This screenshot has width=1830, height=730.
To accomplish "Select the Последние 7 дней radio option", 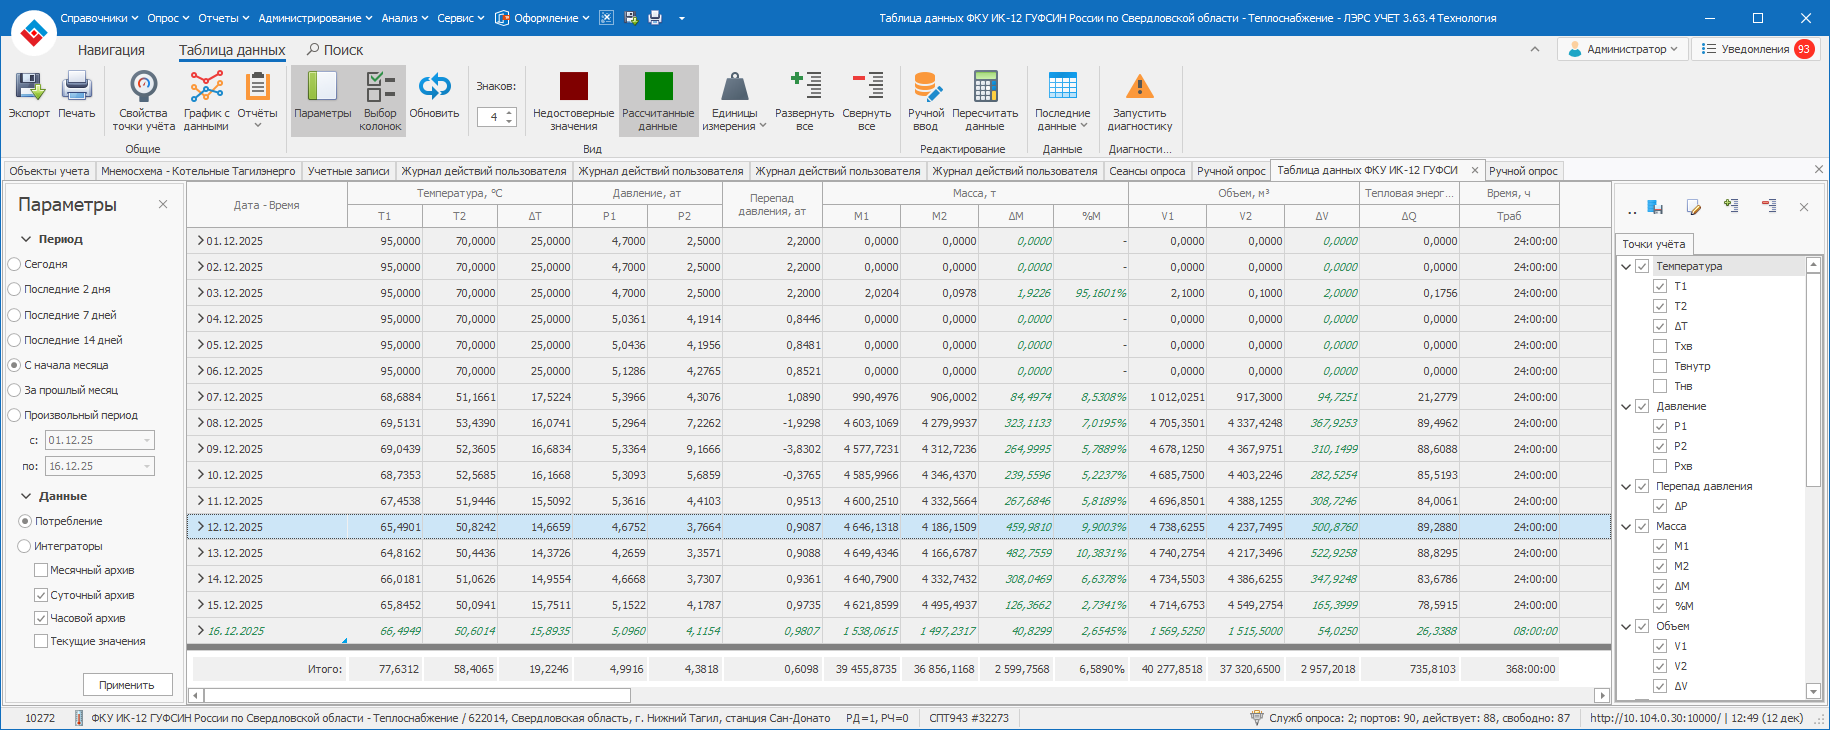I will pyautogui.click(x=14, y=315).
